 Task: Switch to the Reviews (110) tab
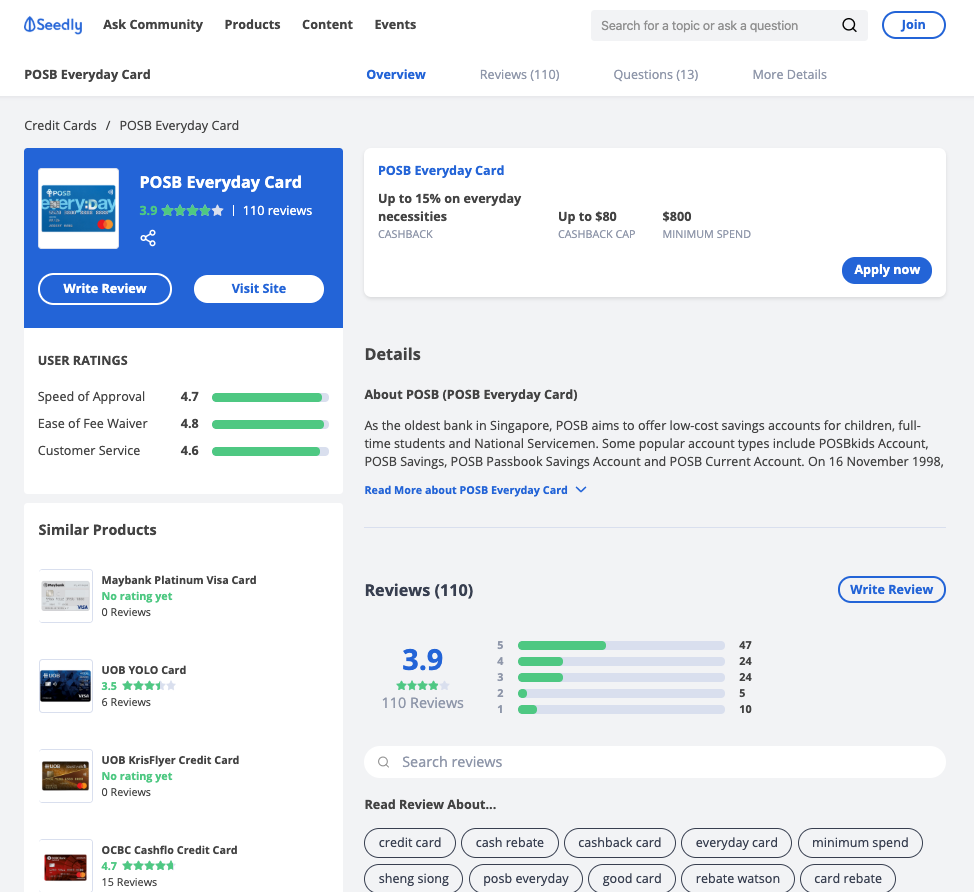pyautogui.click(x=519, y=75)
